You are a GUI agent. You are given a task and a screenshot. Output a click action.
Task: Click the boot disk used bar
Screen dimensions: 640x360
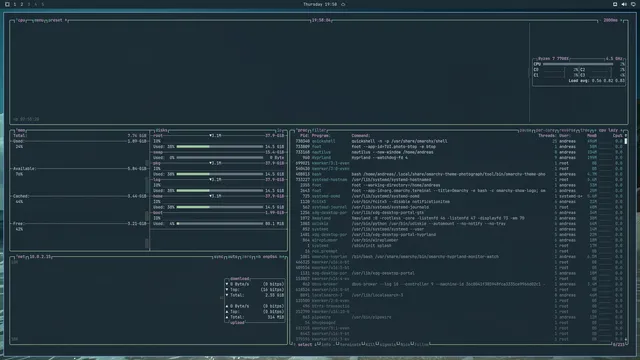click(220, 224)
